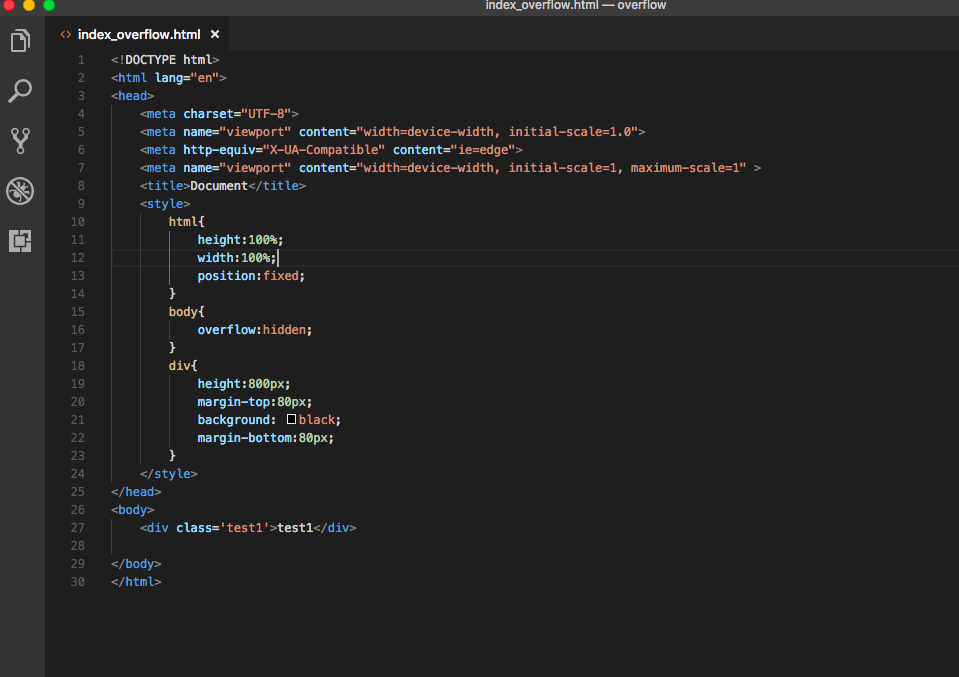This screenshot has height=677, width=959.
Task: Click the window title index_overflow.html — overflow
Action: coord(576,6)
